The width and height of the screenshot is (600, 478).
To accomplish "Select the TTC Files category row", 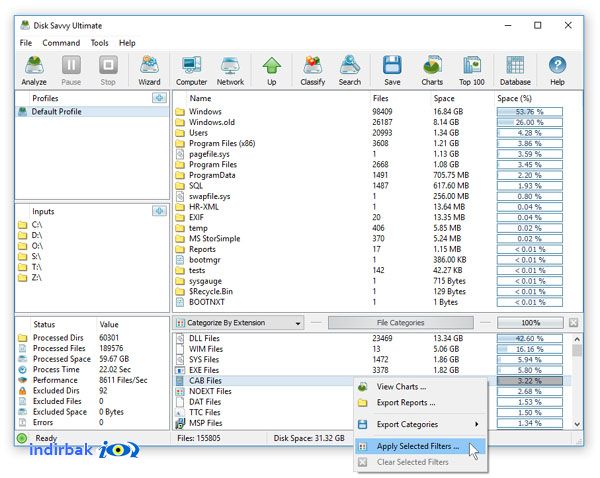I will pyautogui.click(x=264, y=413).
